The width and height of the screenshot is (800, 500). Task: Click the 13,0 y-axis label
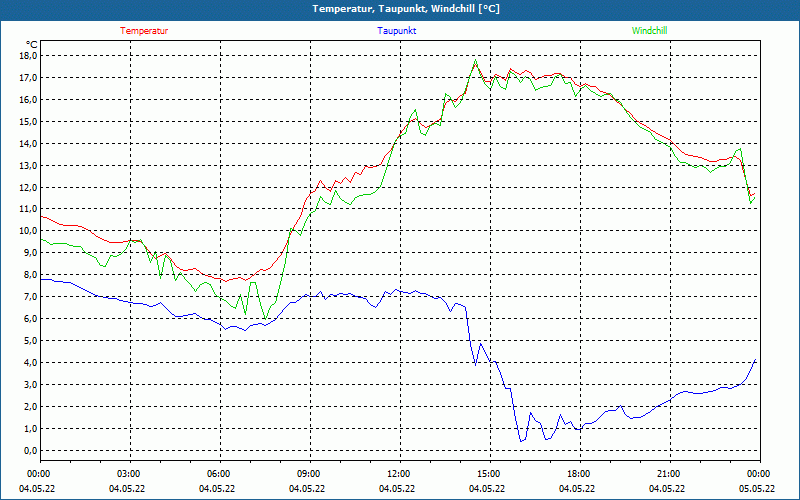pyautogui.click(x=28, y=165)
